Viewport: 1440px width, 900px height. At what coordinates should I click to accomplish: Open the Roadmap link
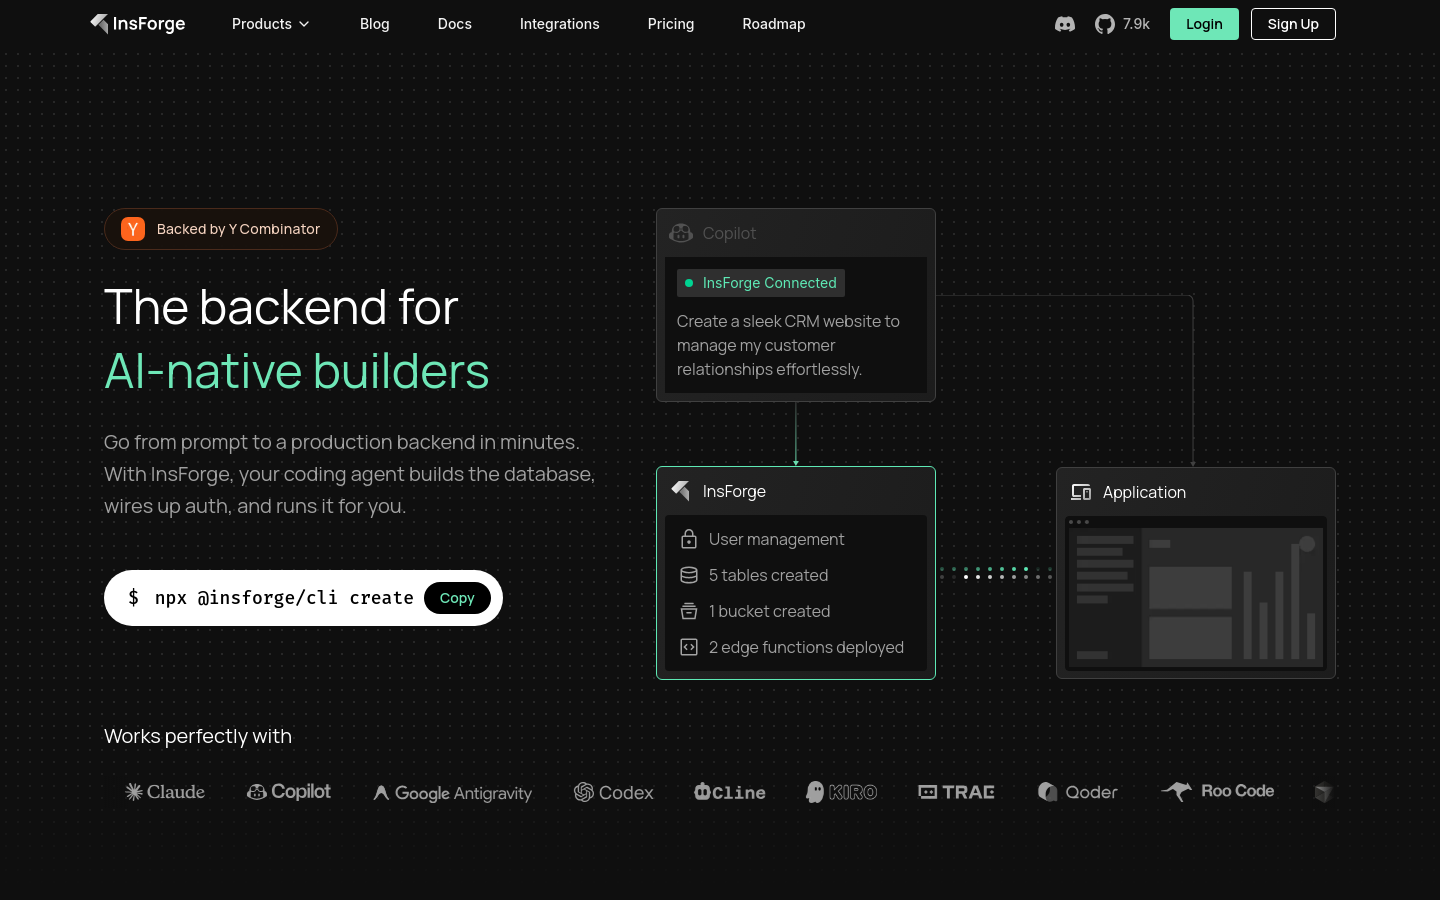click(x=774, y=24)
